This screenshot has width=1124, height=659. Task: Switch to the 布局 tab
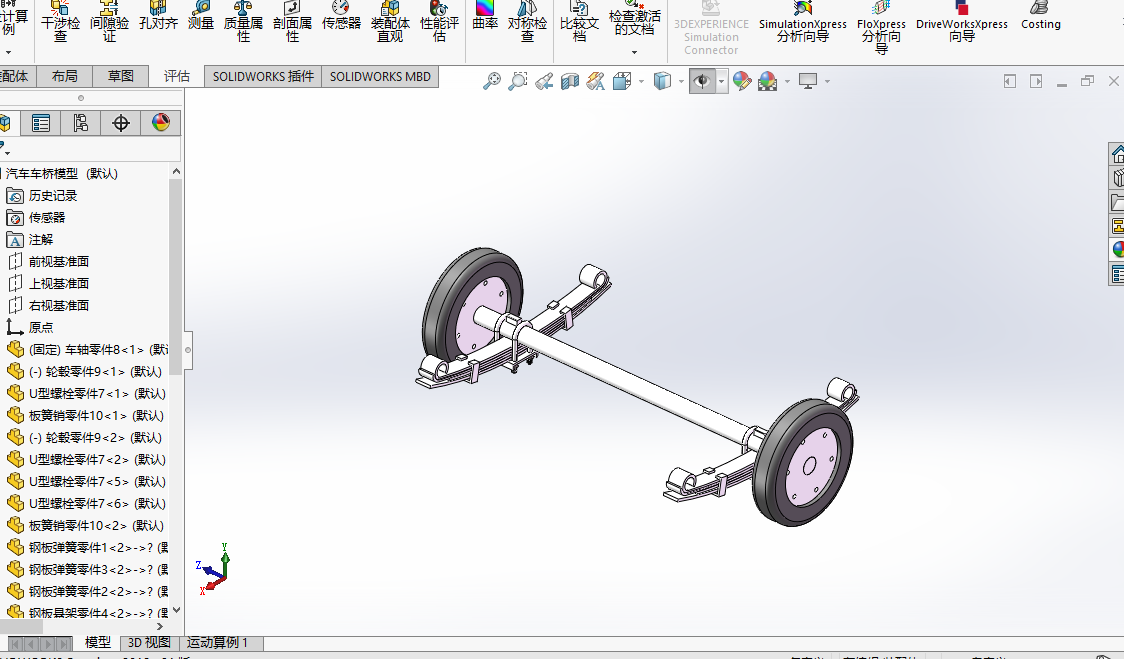(x=65, y=76)
